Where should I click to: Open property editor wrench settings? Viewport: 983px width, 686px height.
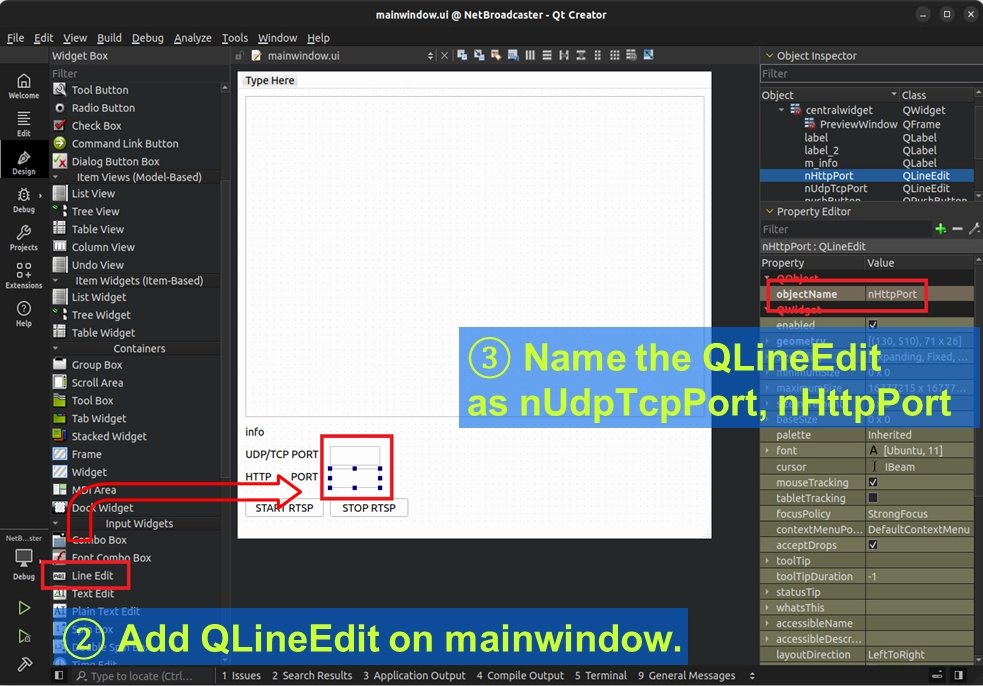(974, 229)
